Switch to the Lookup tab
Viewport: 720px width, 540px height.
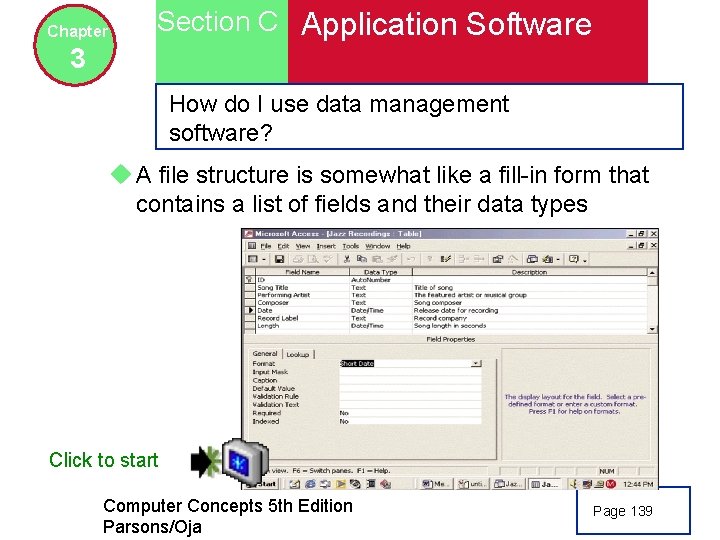[x=298, y=354]
